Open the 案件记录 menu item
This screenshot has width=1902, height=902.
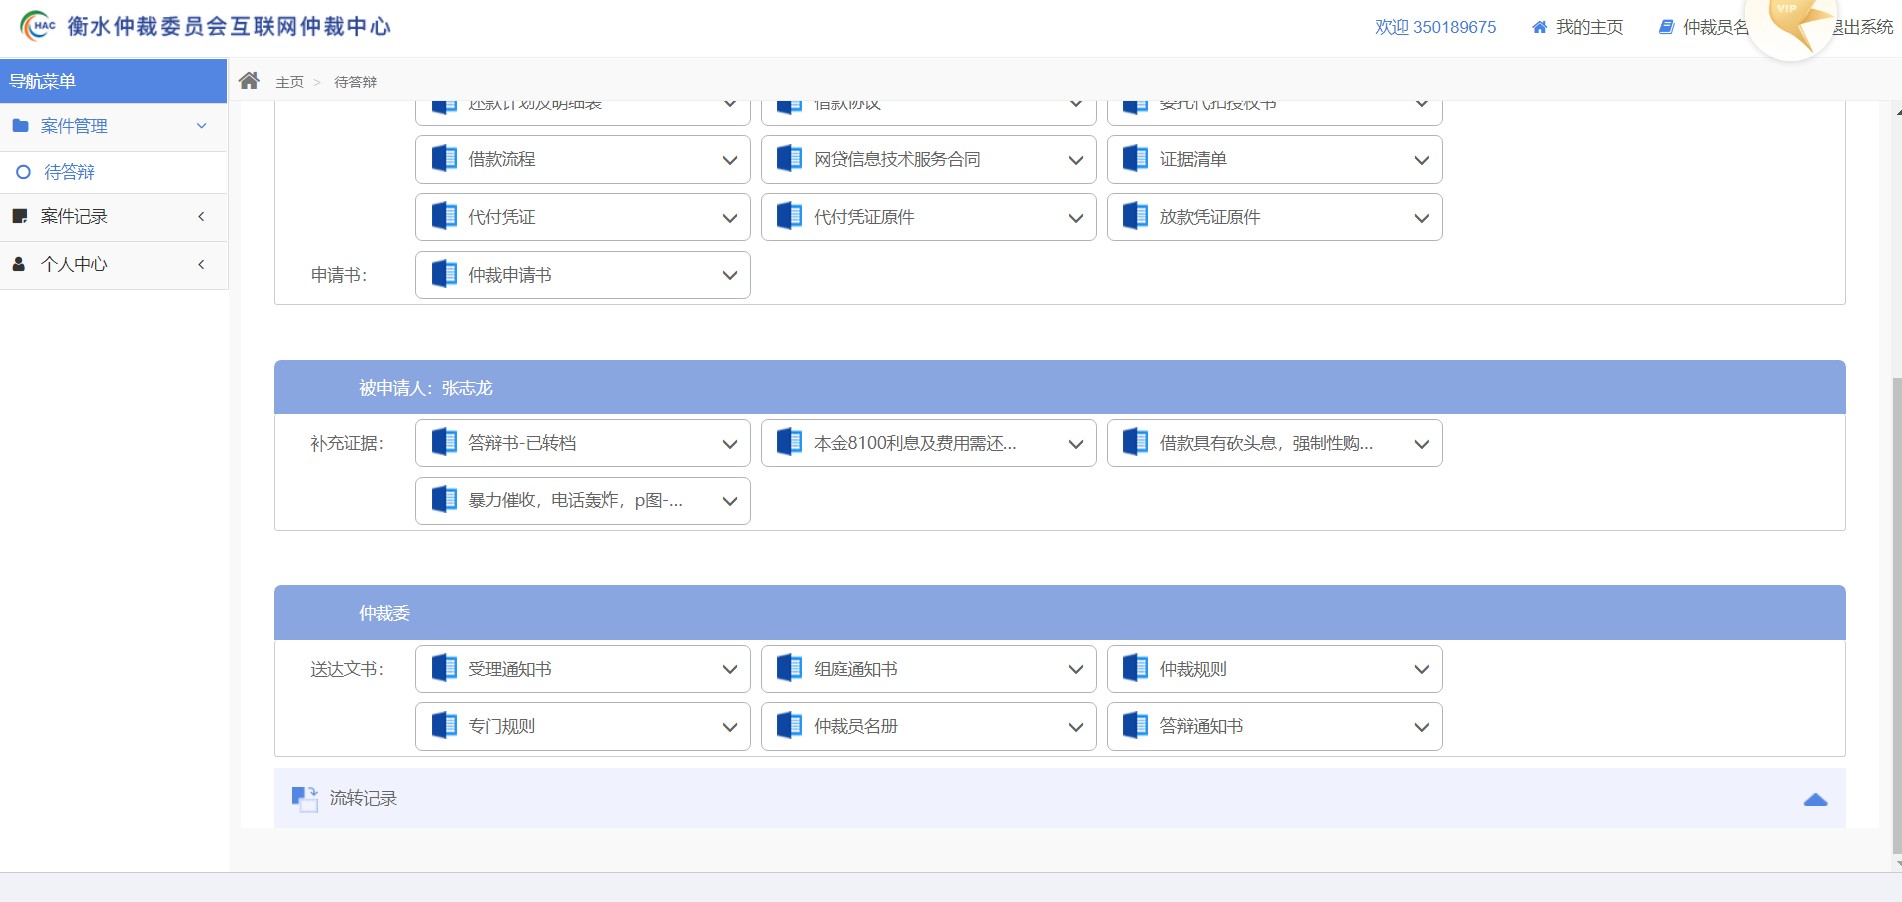(114, 216)
